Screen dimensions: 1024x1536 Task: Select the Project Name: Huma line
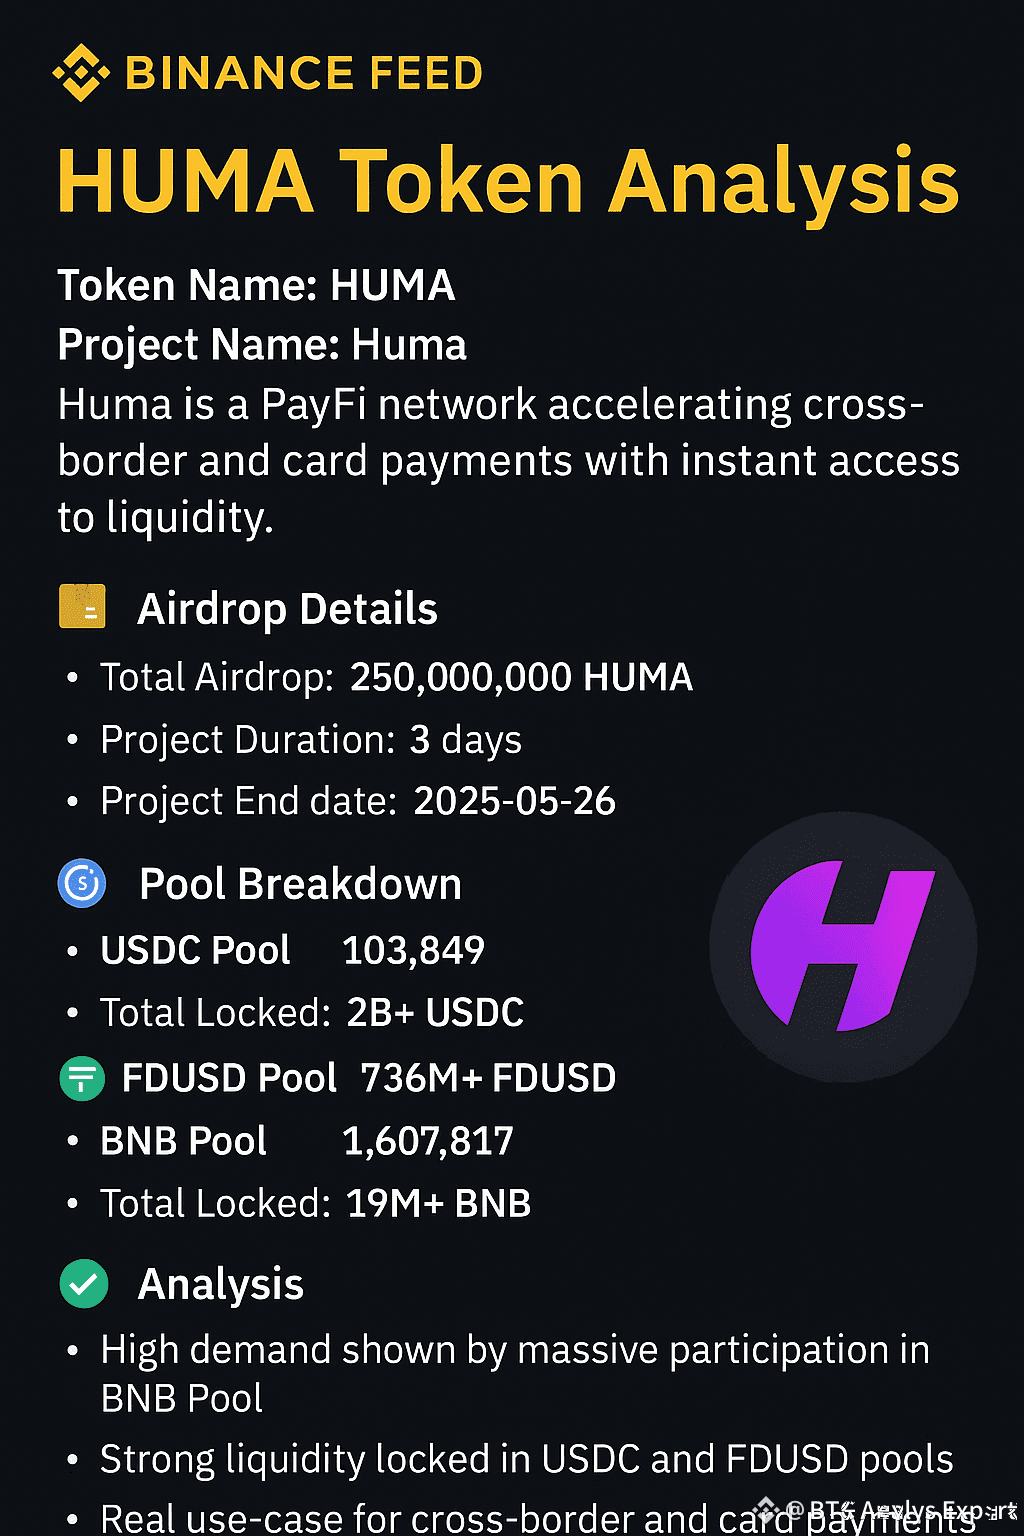[262, 345]
